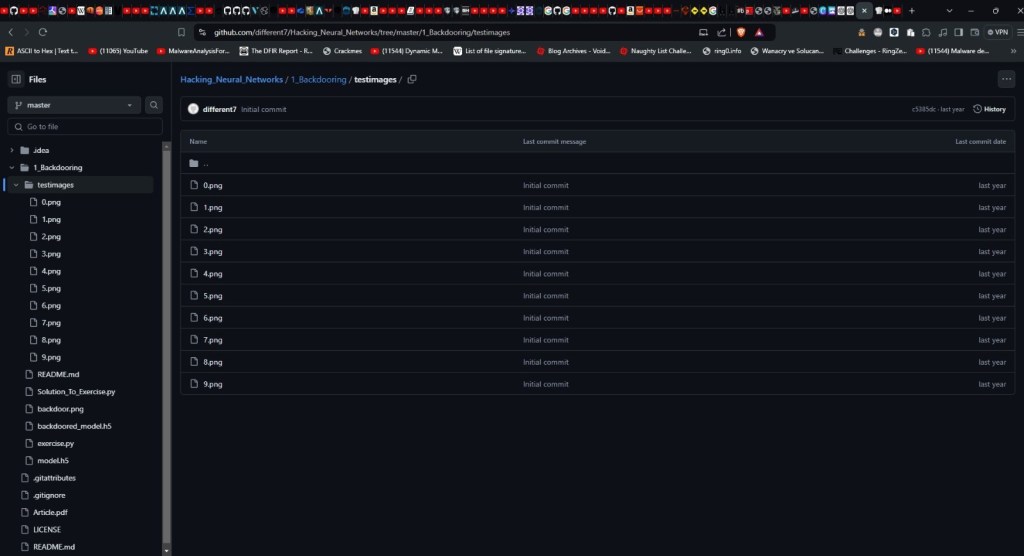Collapse the file tree side panel icon
The width and height of the screenshot is (1024, 556).
(x=16, y=79)
